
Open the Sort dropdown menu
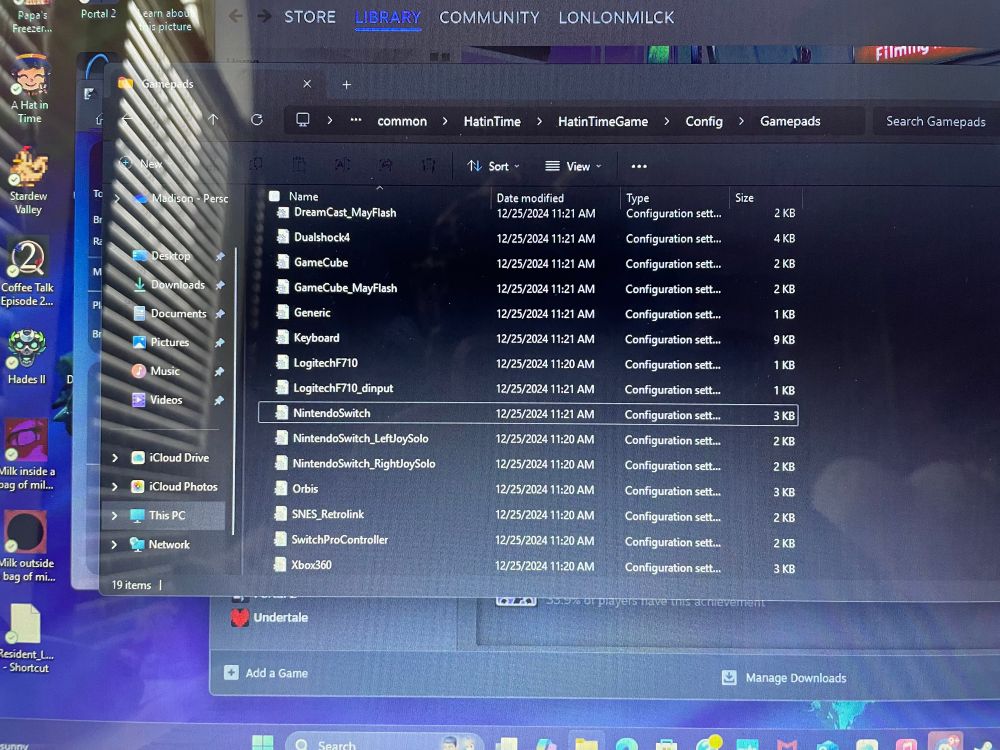point(493,166)
